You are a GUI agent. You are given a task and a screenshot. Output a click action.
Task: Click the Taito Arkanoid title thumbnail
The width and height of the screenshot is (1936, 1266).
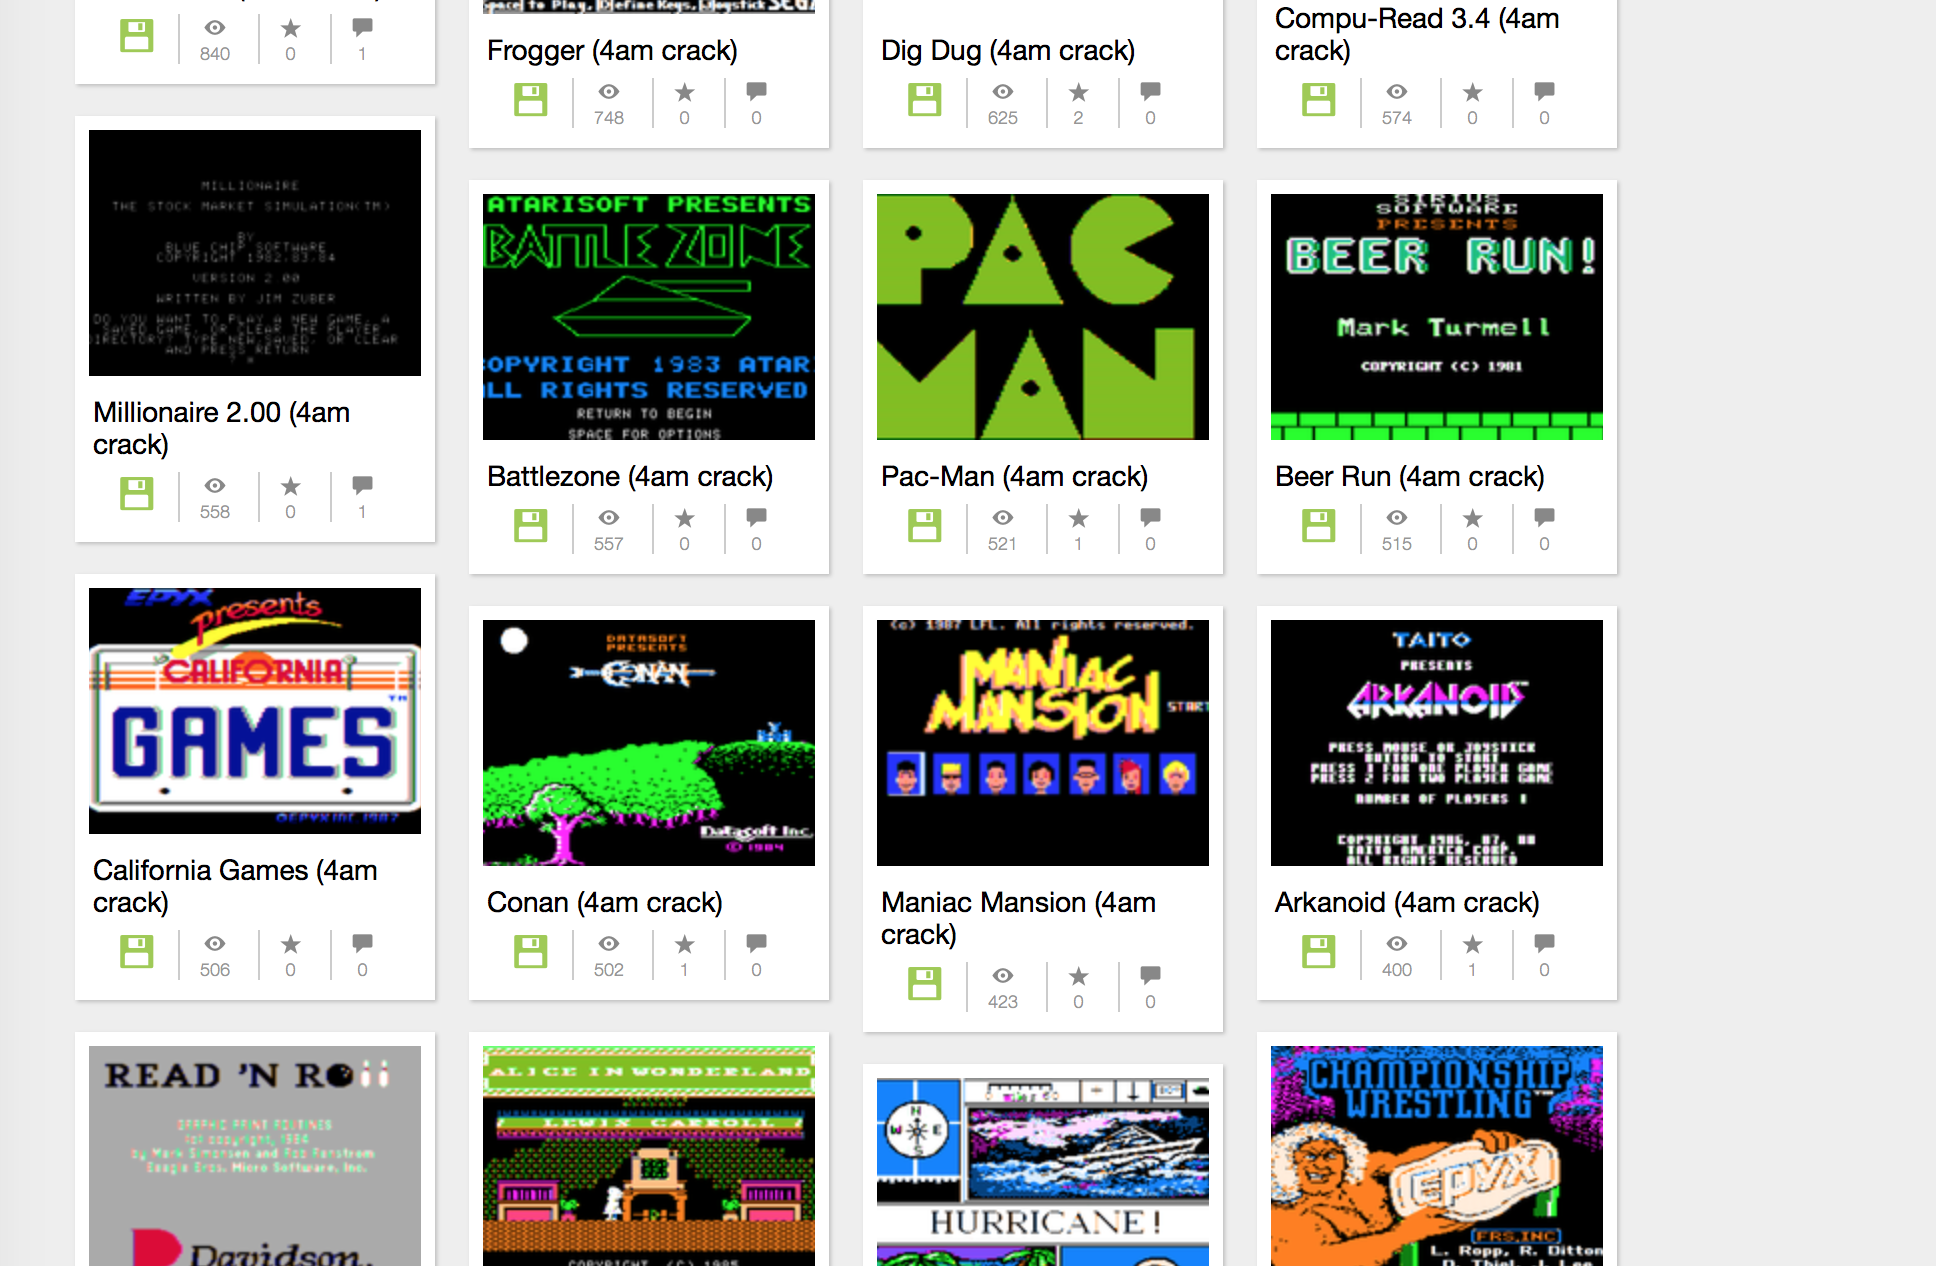coord(1437,743)
